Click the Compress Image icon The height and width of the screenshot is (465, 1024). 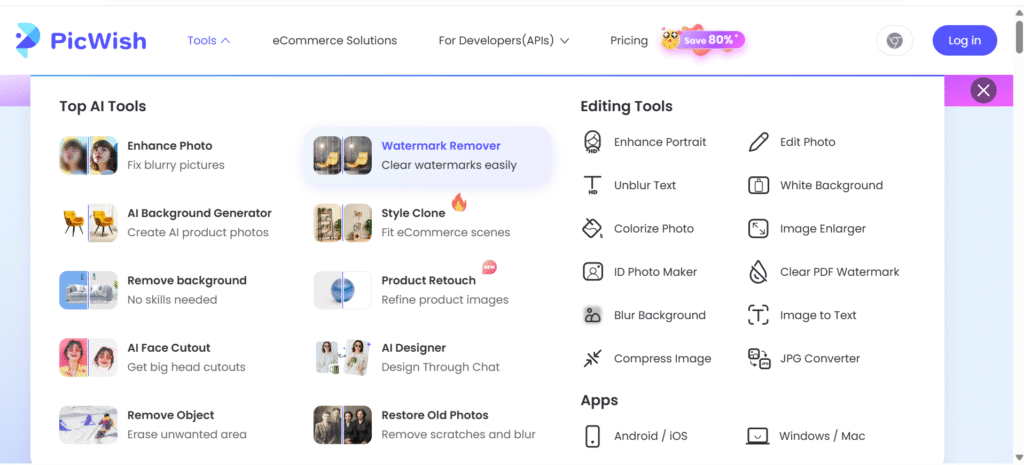(593, 358)
